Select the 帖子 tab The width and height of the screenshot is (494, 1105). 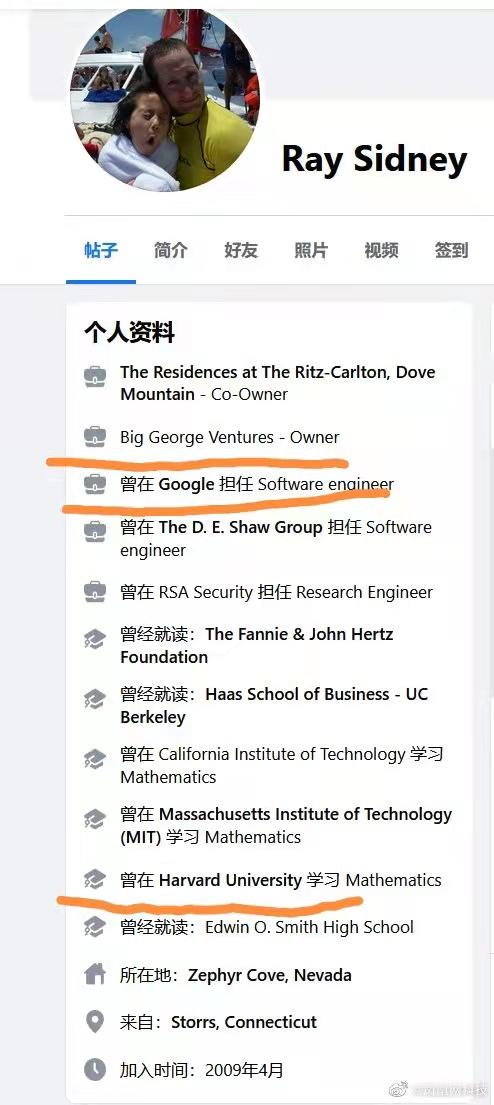point(101,250)
